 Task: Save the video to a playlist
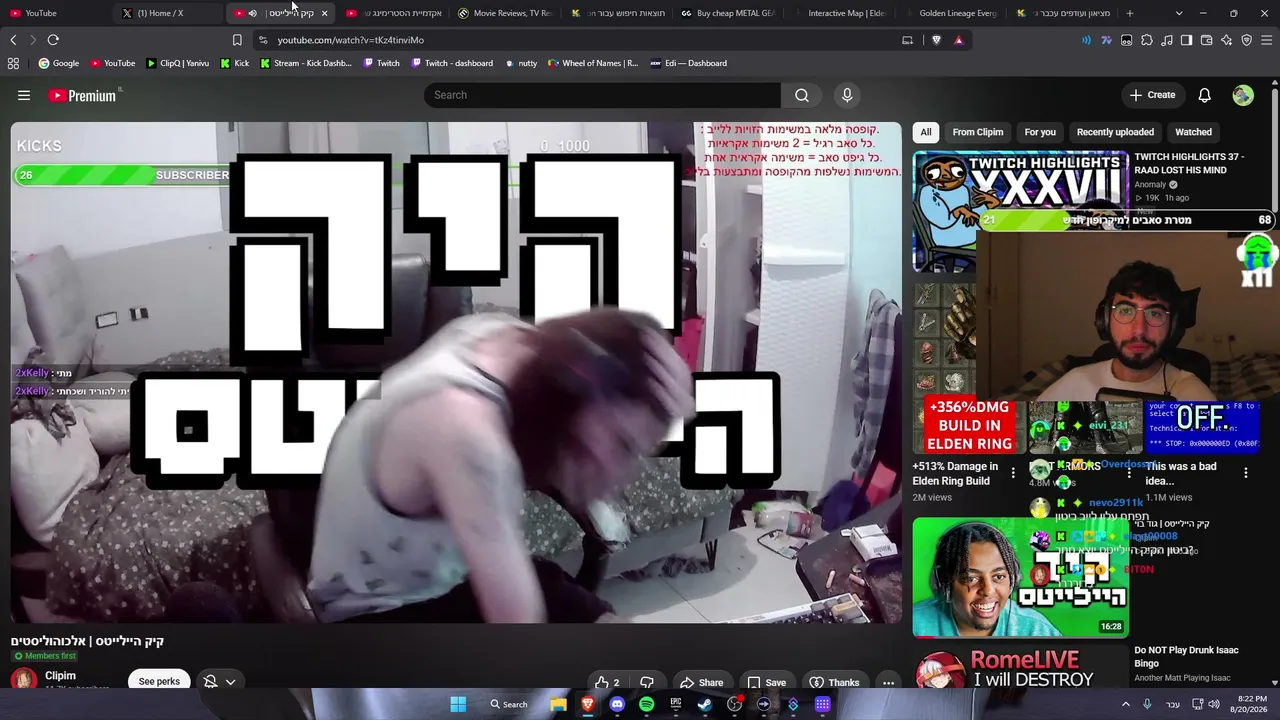point(767,682)
